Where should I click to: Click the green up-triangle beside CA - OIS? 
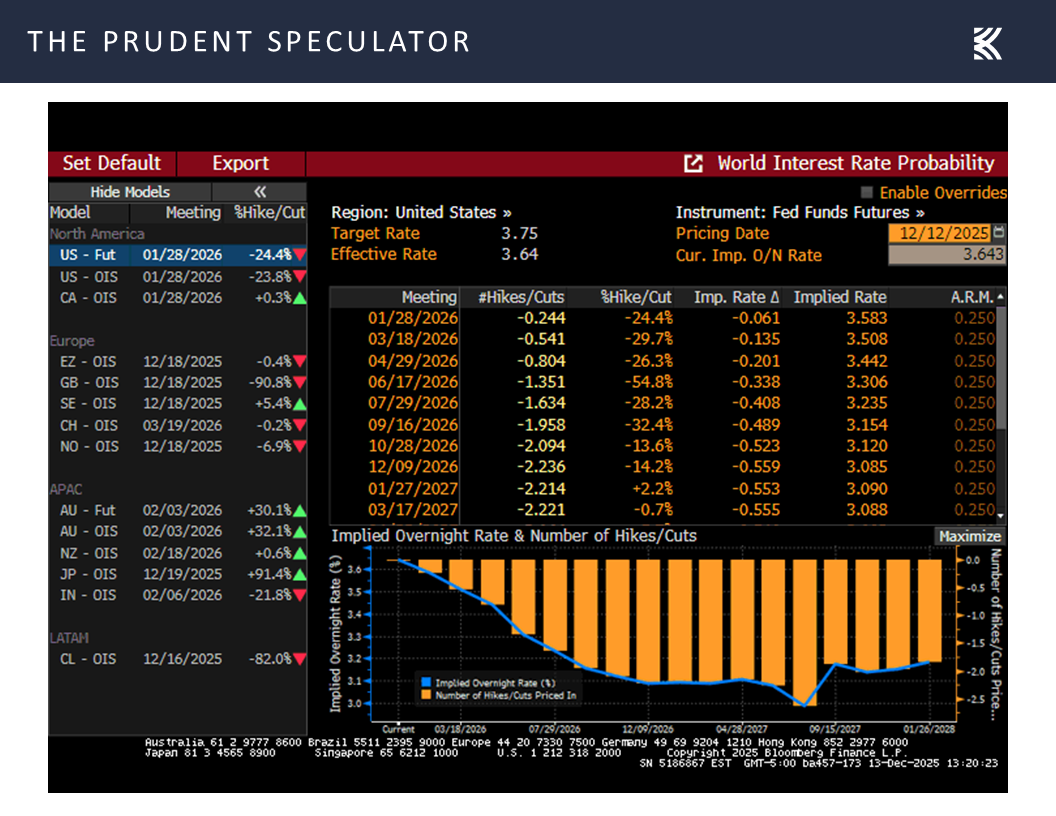pyautogui.click(x=299, y=297)
